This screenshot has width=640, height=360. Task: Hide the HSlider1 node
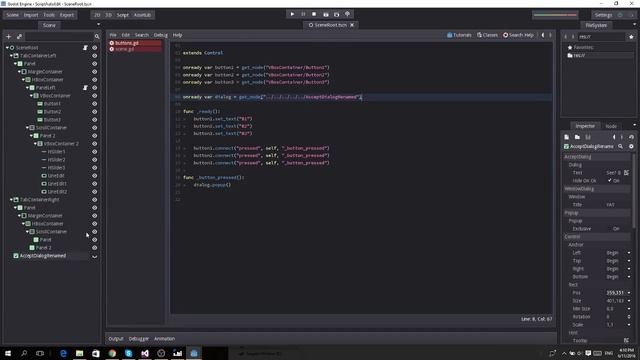(x=95, y=152)
